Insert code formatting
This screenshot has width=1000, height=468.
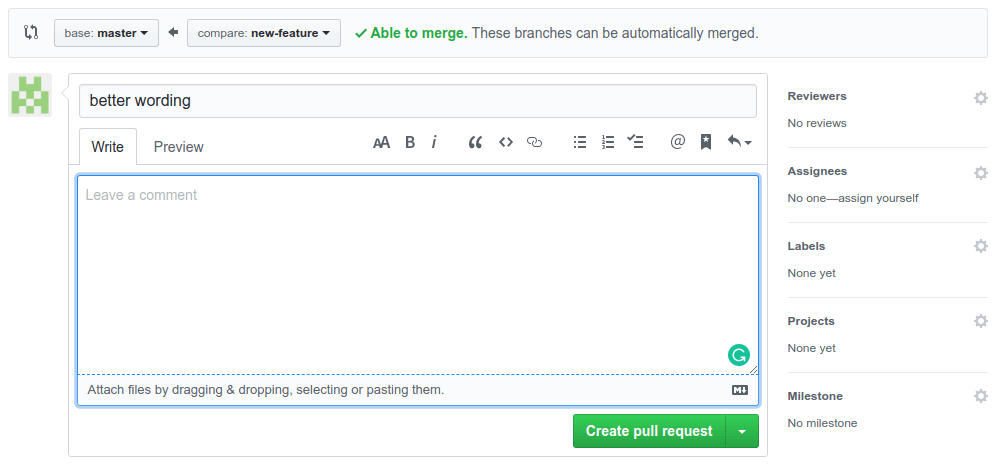pos(506,142)
